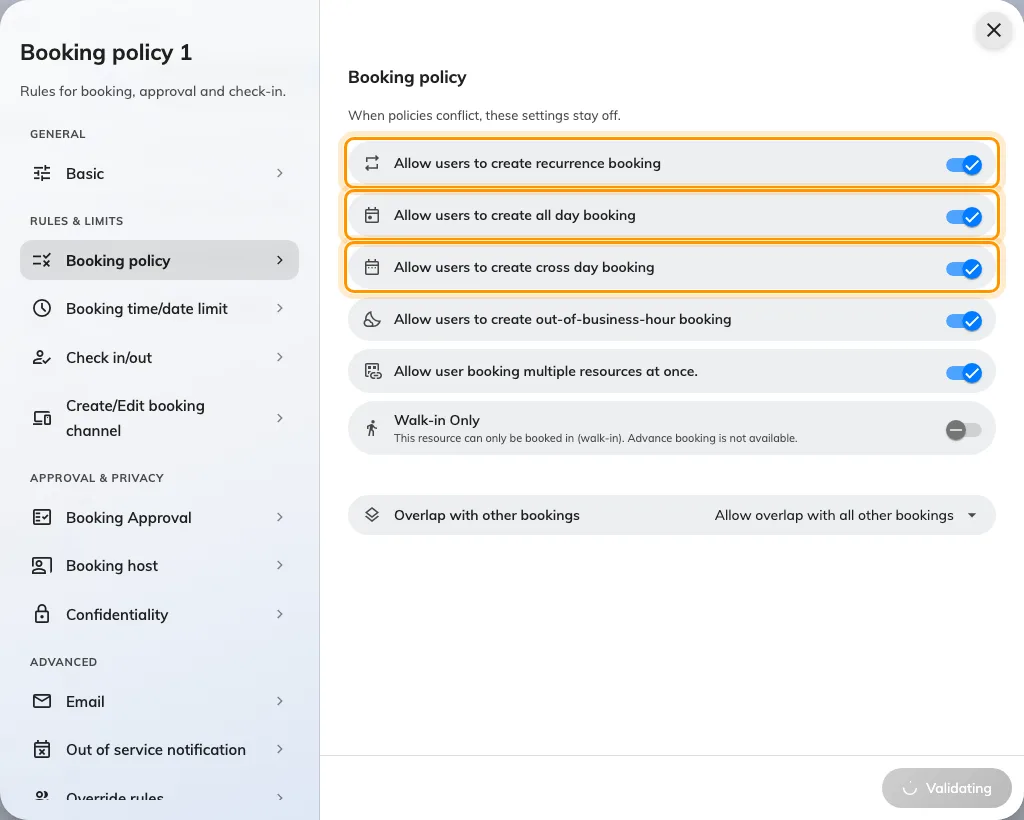
Task: Expand the Booking host chevron
Action: (280, 565)
